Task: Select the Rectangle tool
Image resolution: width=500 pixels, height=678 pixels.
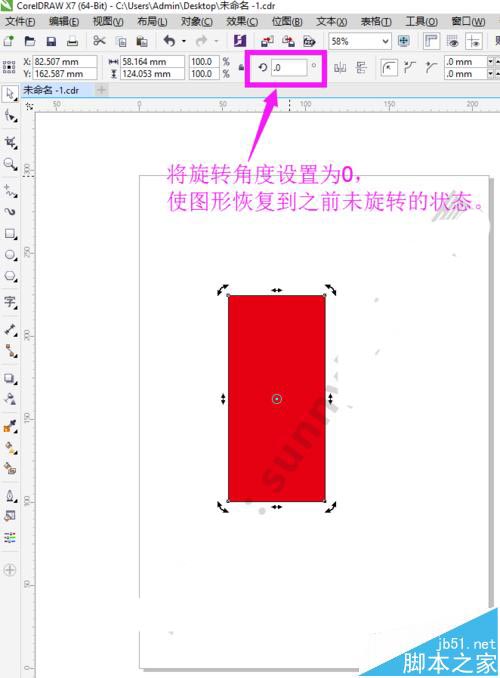Action: click(x=10, y=234)
